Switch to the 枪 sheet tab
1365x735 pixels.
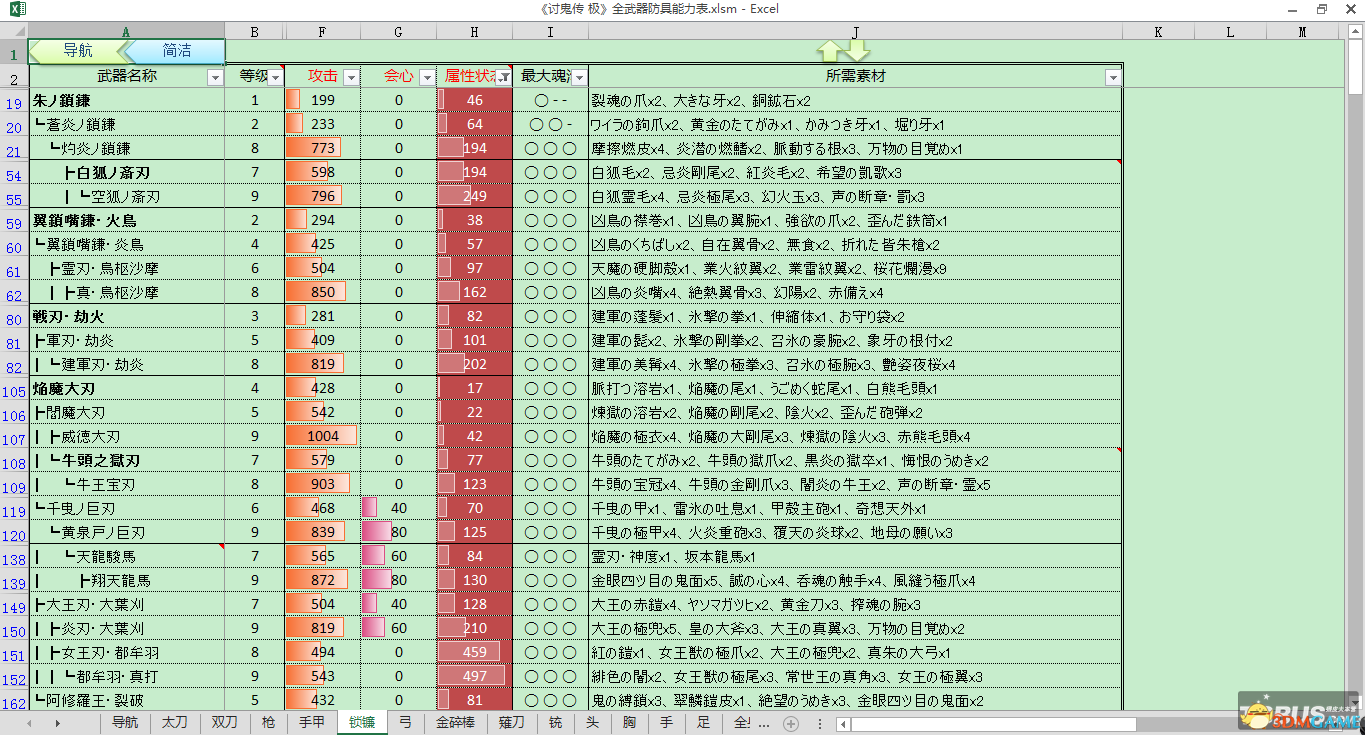click(268, 723)
